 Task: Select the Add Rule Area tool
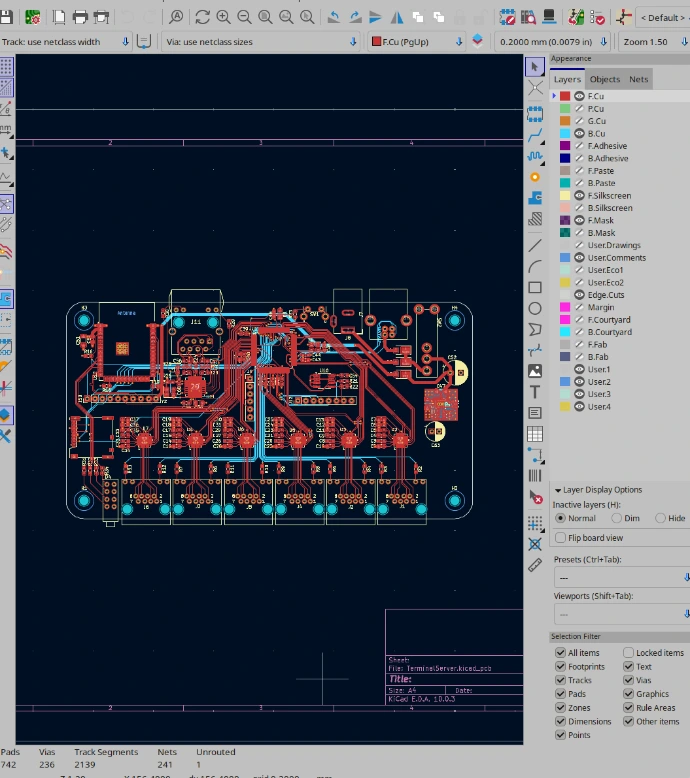(x=535, y=219)
